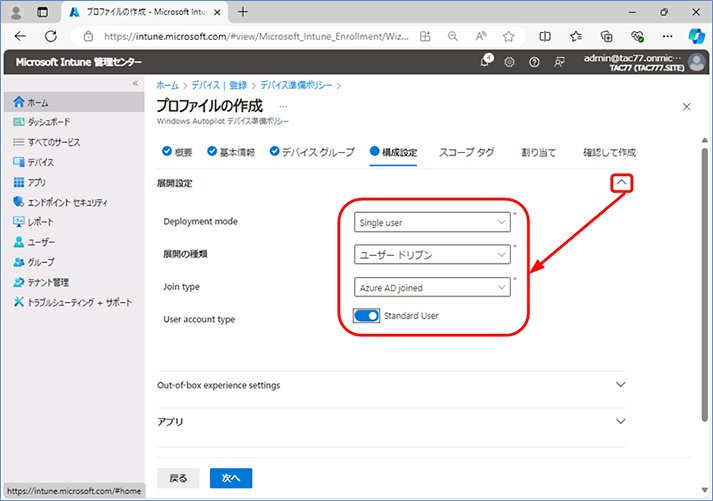The width and height of the screenshot is (713, 501).
Task: Open the notifications bell icon
Action: (486, 62)
